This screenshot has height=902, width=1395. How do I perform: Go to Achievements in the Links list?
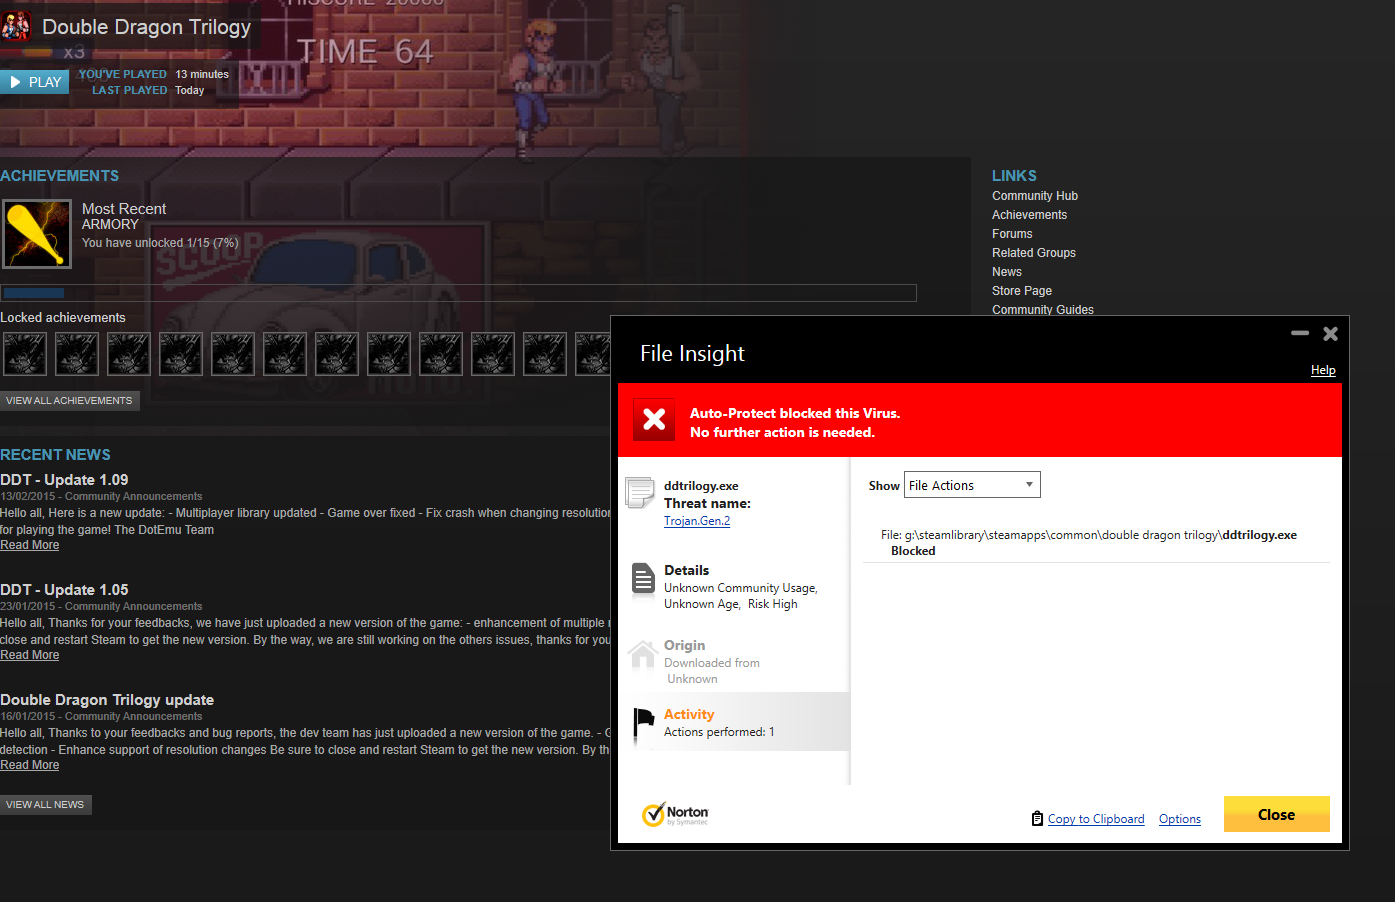(1029, 215)
